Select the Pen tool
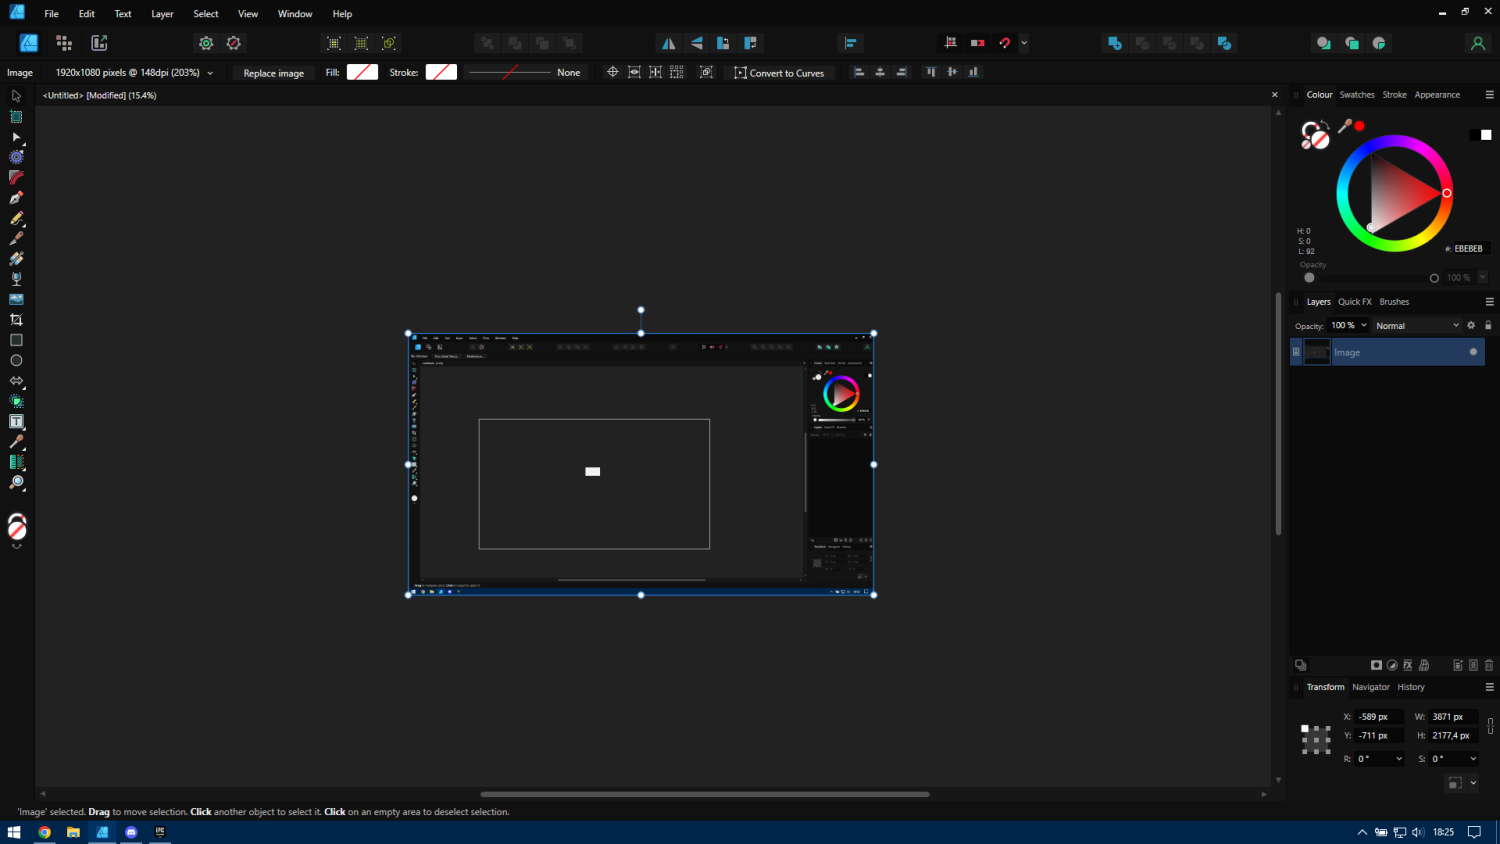The image size is (1500, 844). pos(16,198)
